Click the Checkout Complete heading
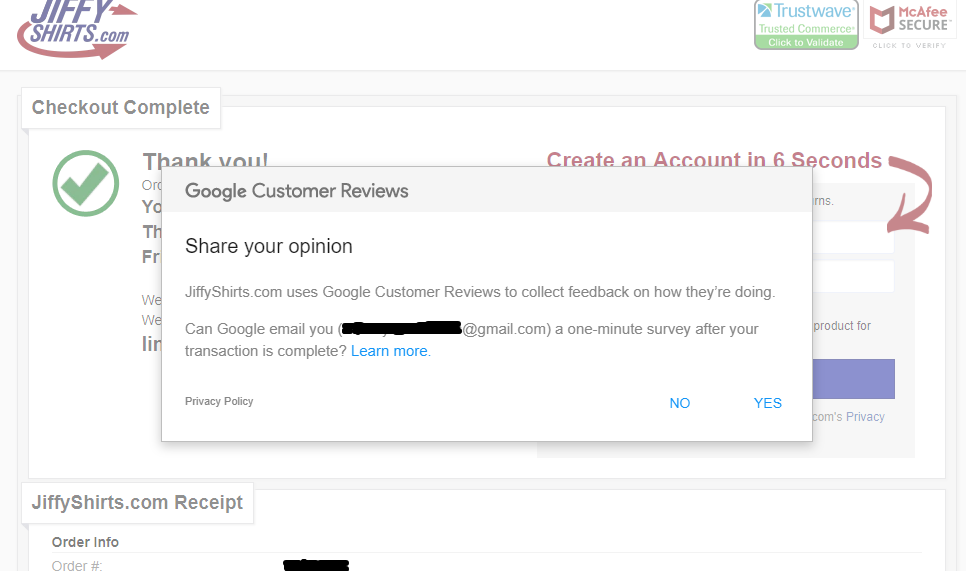 [x=121, y=108]
